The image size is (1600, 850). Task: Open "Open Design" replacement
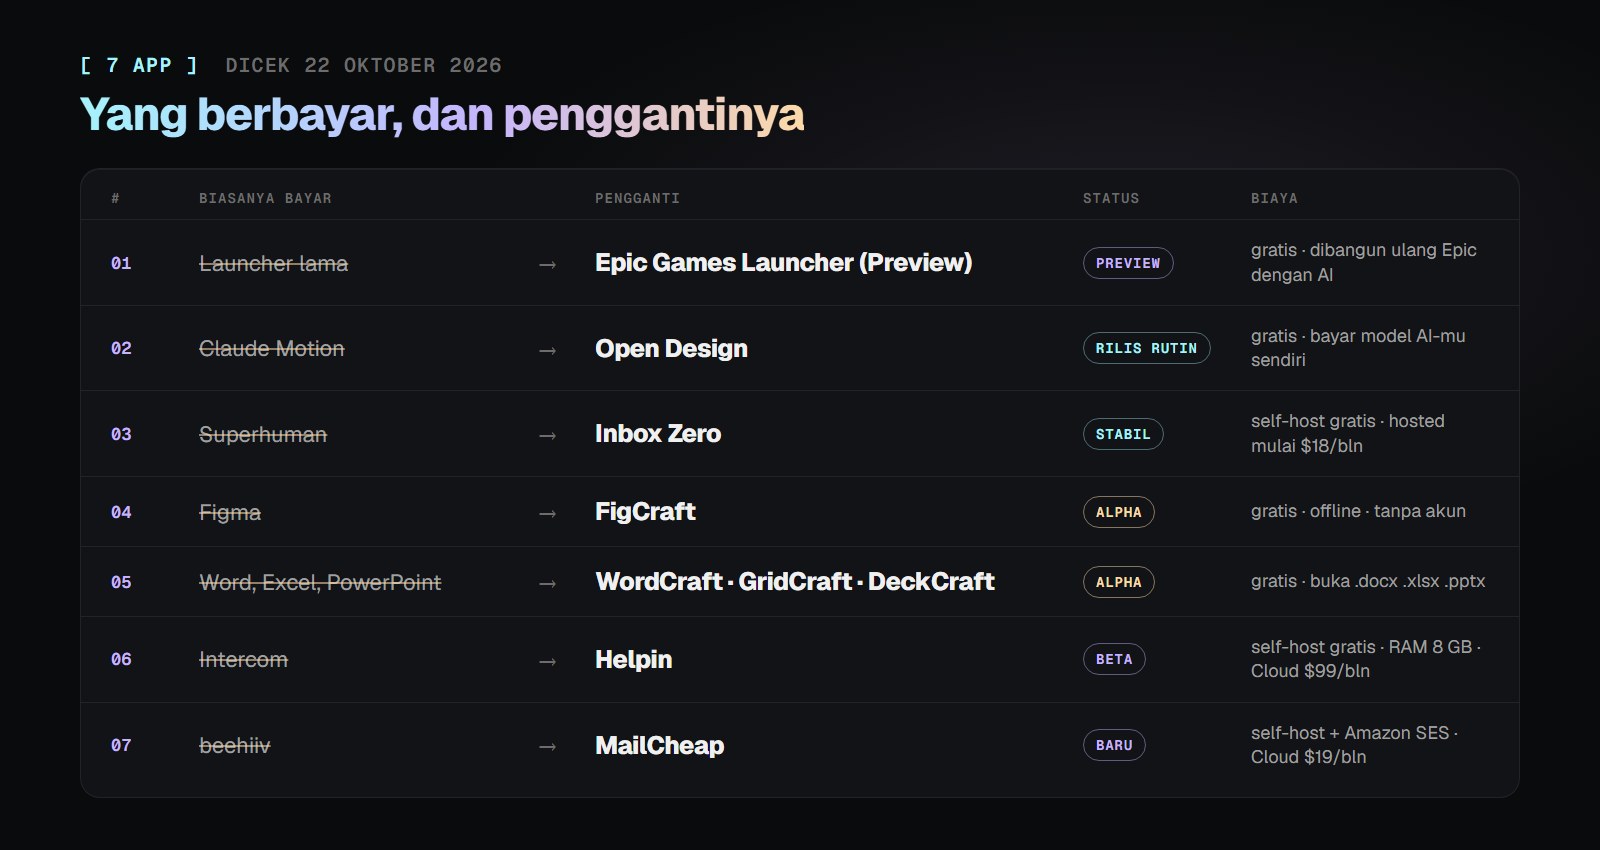point(671,348)
